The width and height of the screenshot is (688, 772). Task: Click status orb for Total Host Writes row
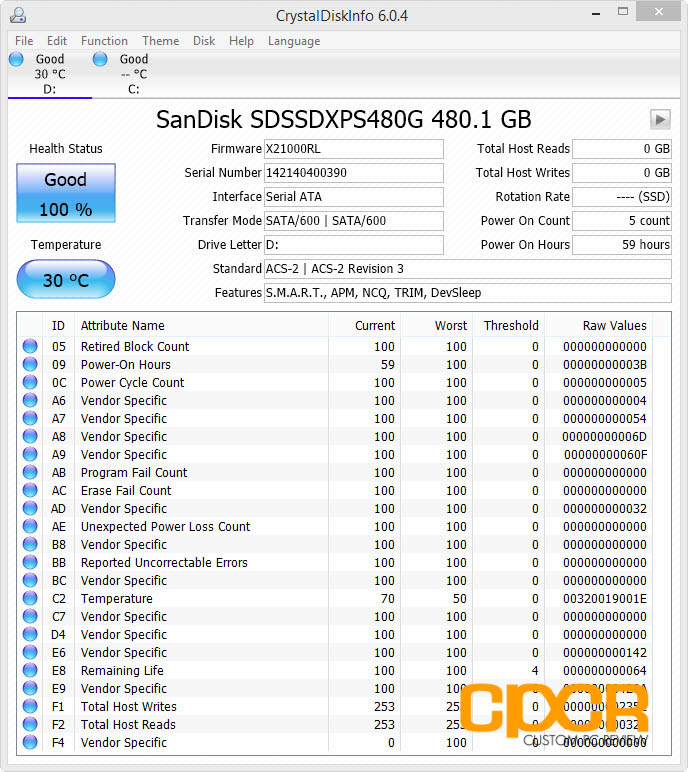(30, 706)
